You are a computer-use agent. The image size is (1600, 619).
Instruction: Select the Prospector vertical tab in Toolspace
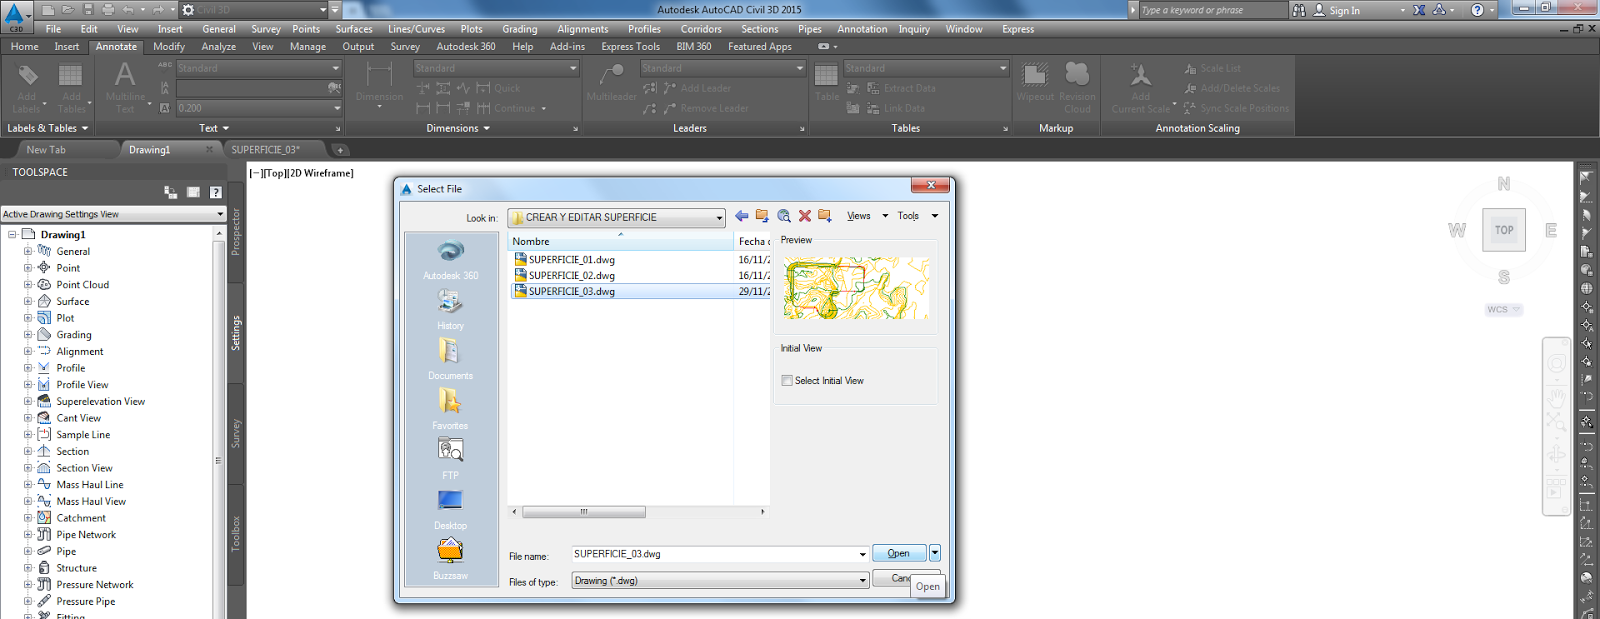[236, 232]
